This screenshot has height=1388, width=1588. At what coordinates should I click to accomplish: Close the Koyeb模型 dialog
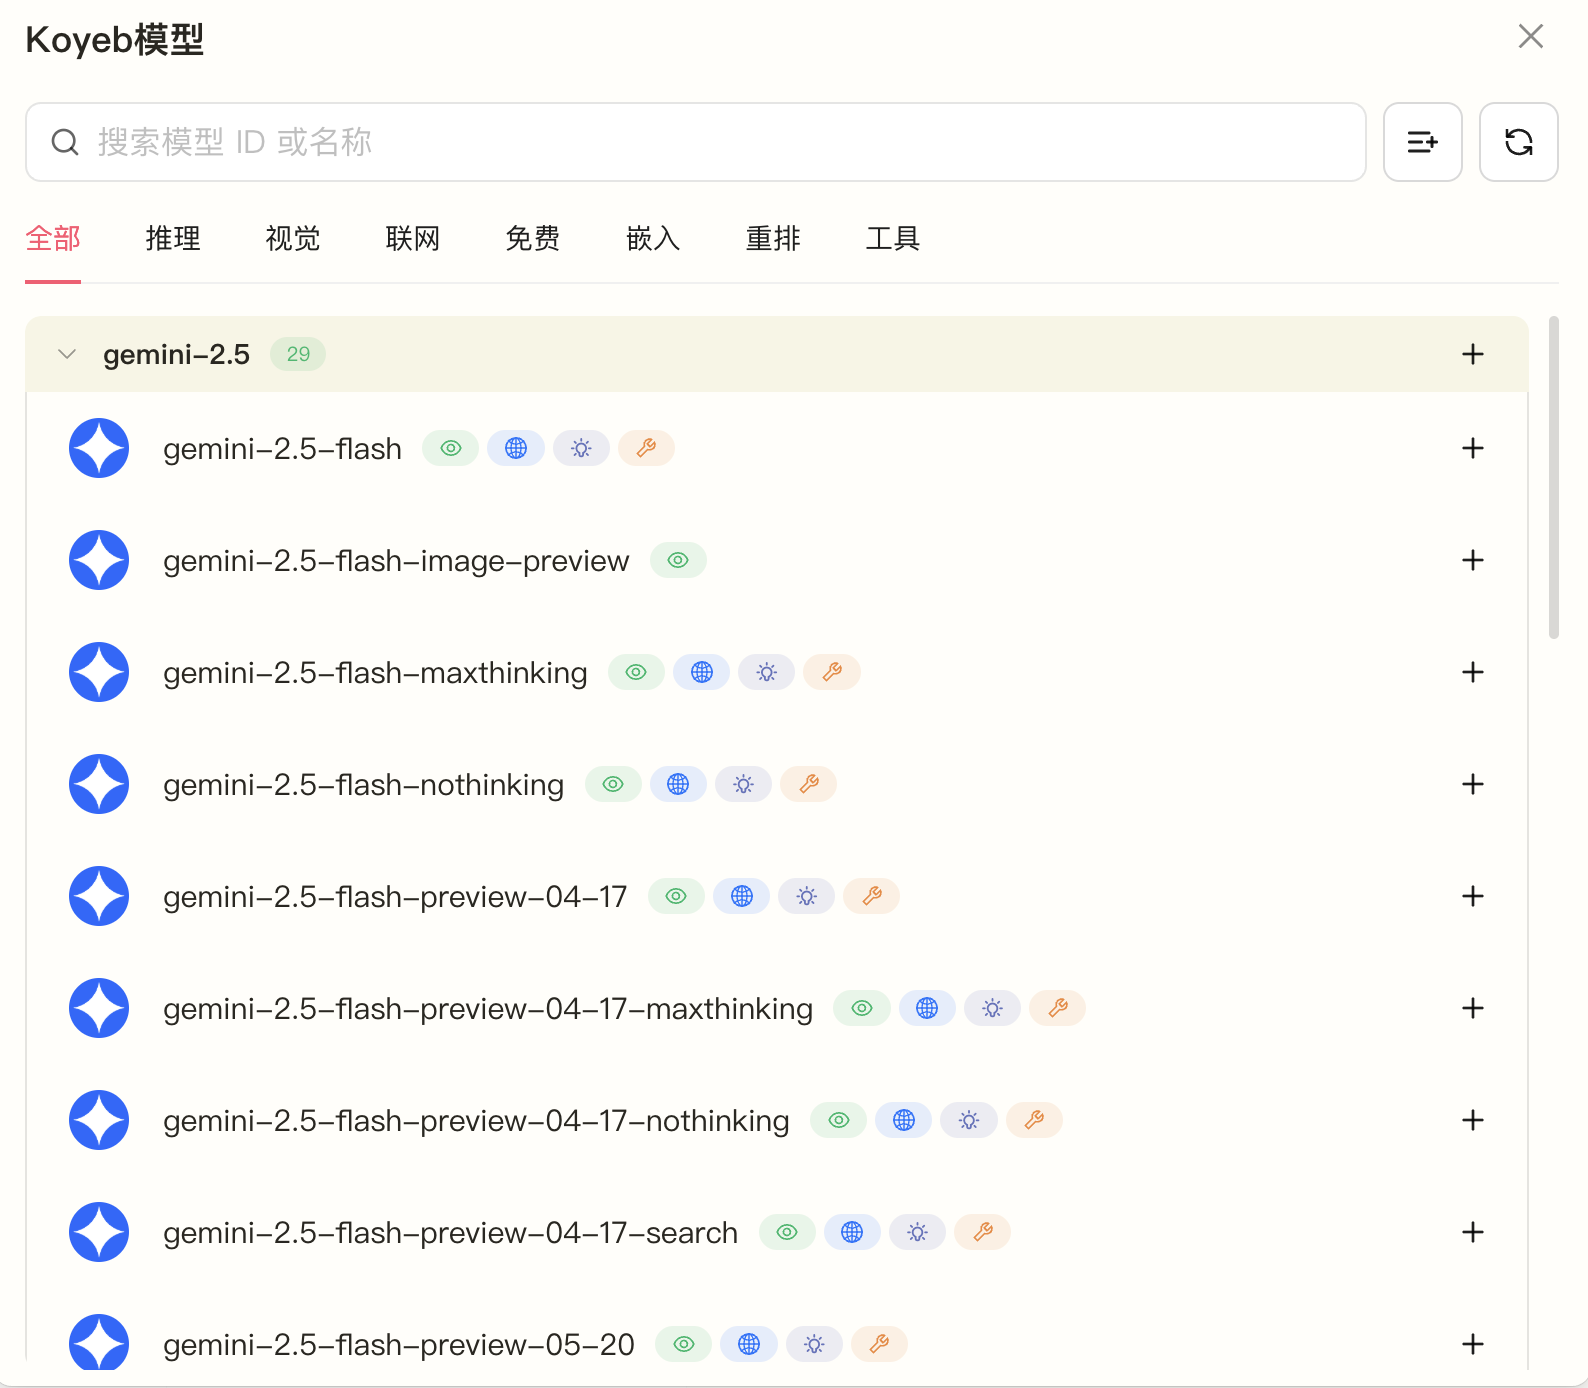point(1530,37)
